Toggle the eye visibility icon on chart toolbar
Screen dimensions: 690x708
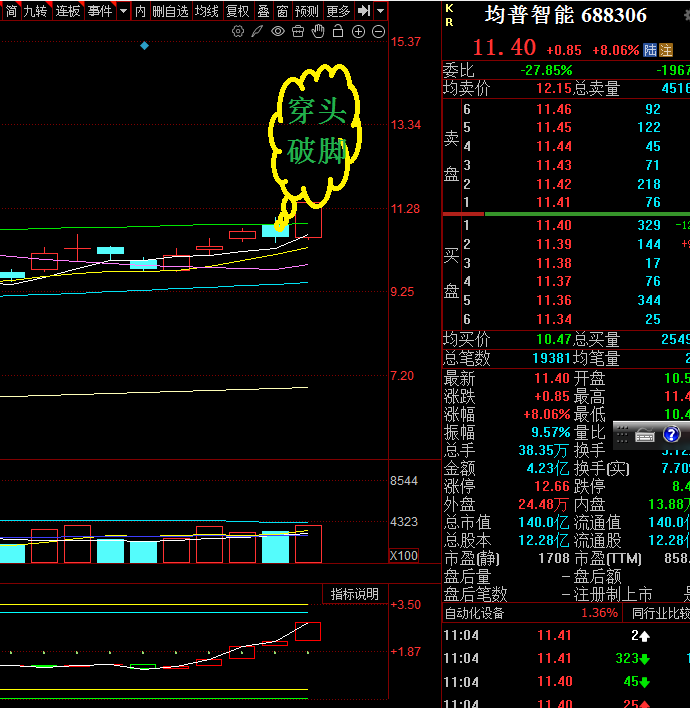pyautogui.click(x=278, y=31)
